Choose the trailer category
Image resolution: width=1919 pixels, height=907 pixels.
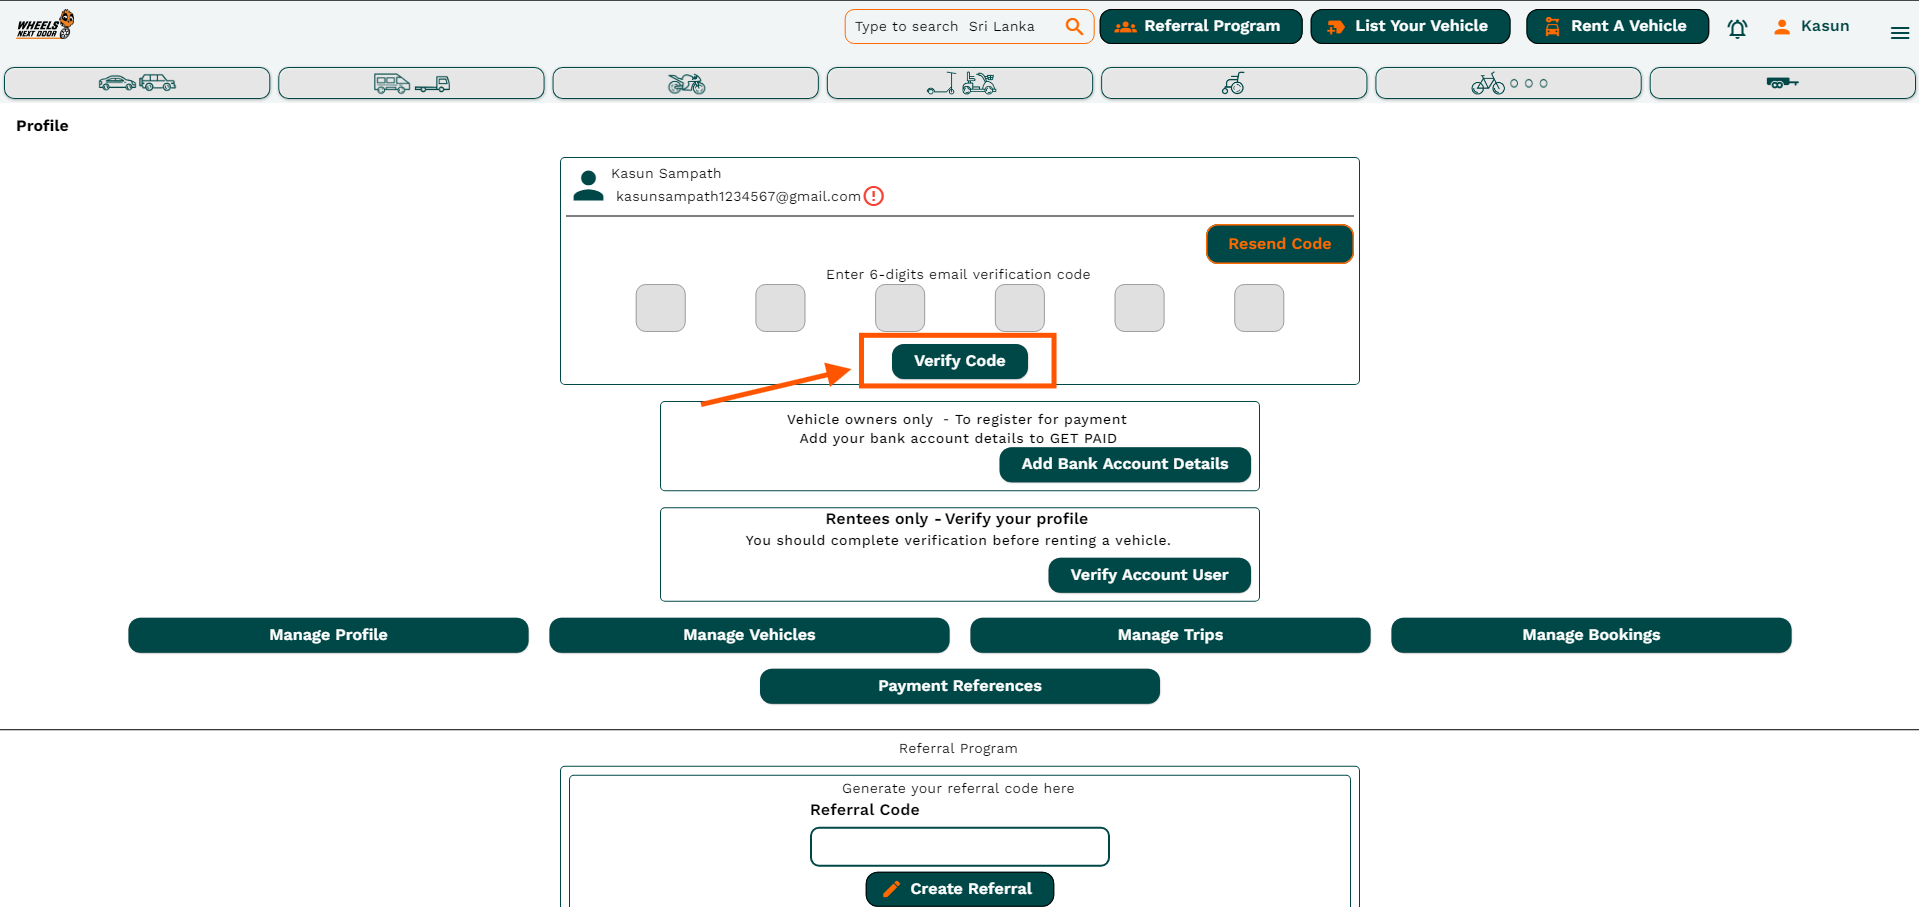coord(1782,83)
